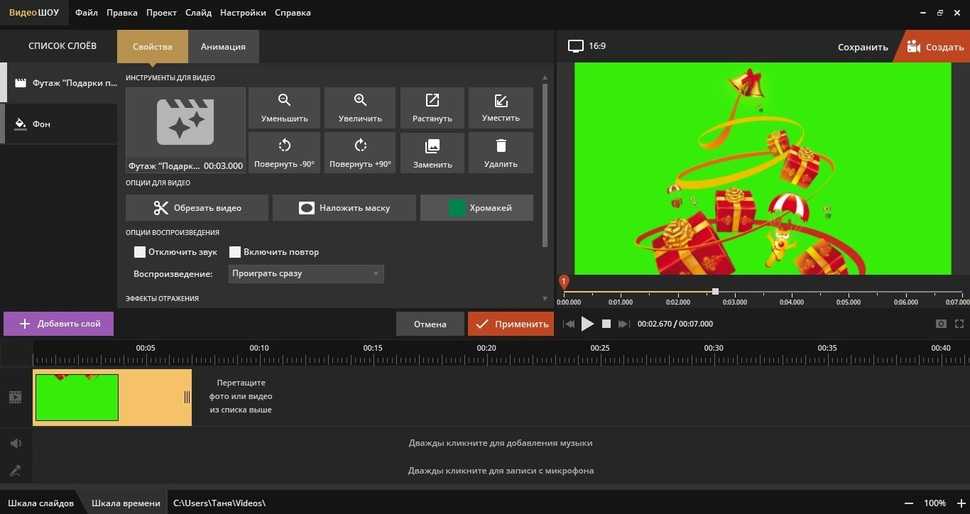This screenshot has width=970, height=514.
Task: Click the Хромакей button
Action: tap(477, 208)
